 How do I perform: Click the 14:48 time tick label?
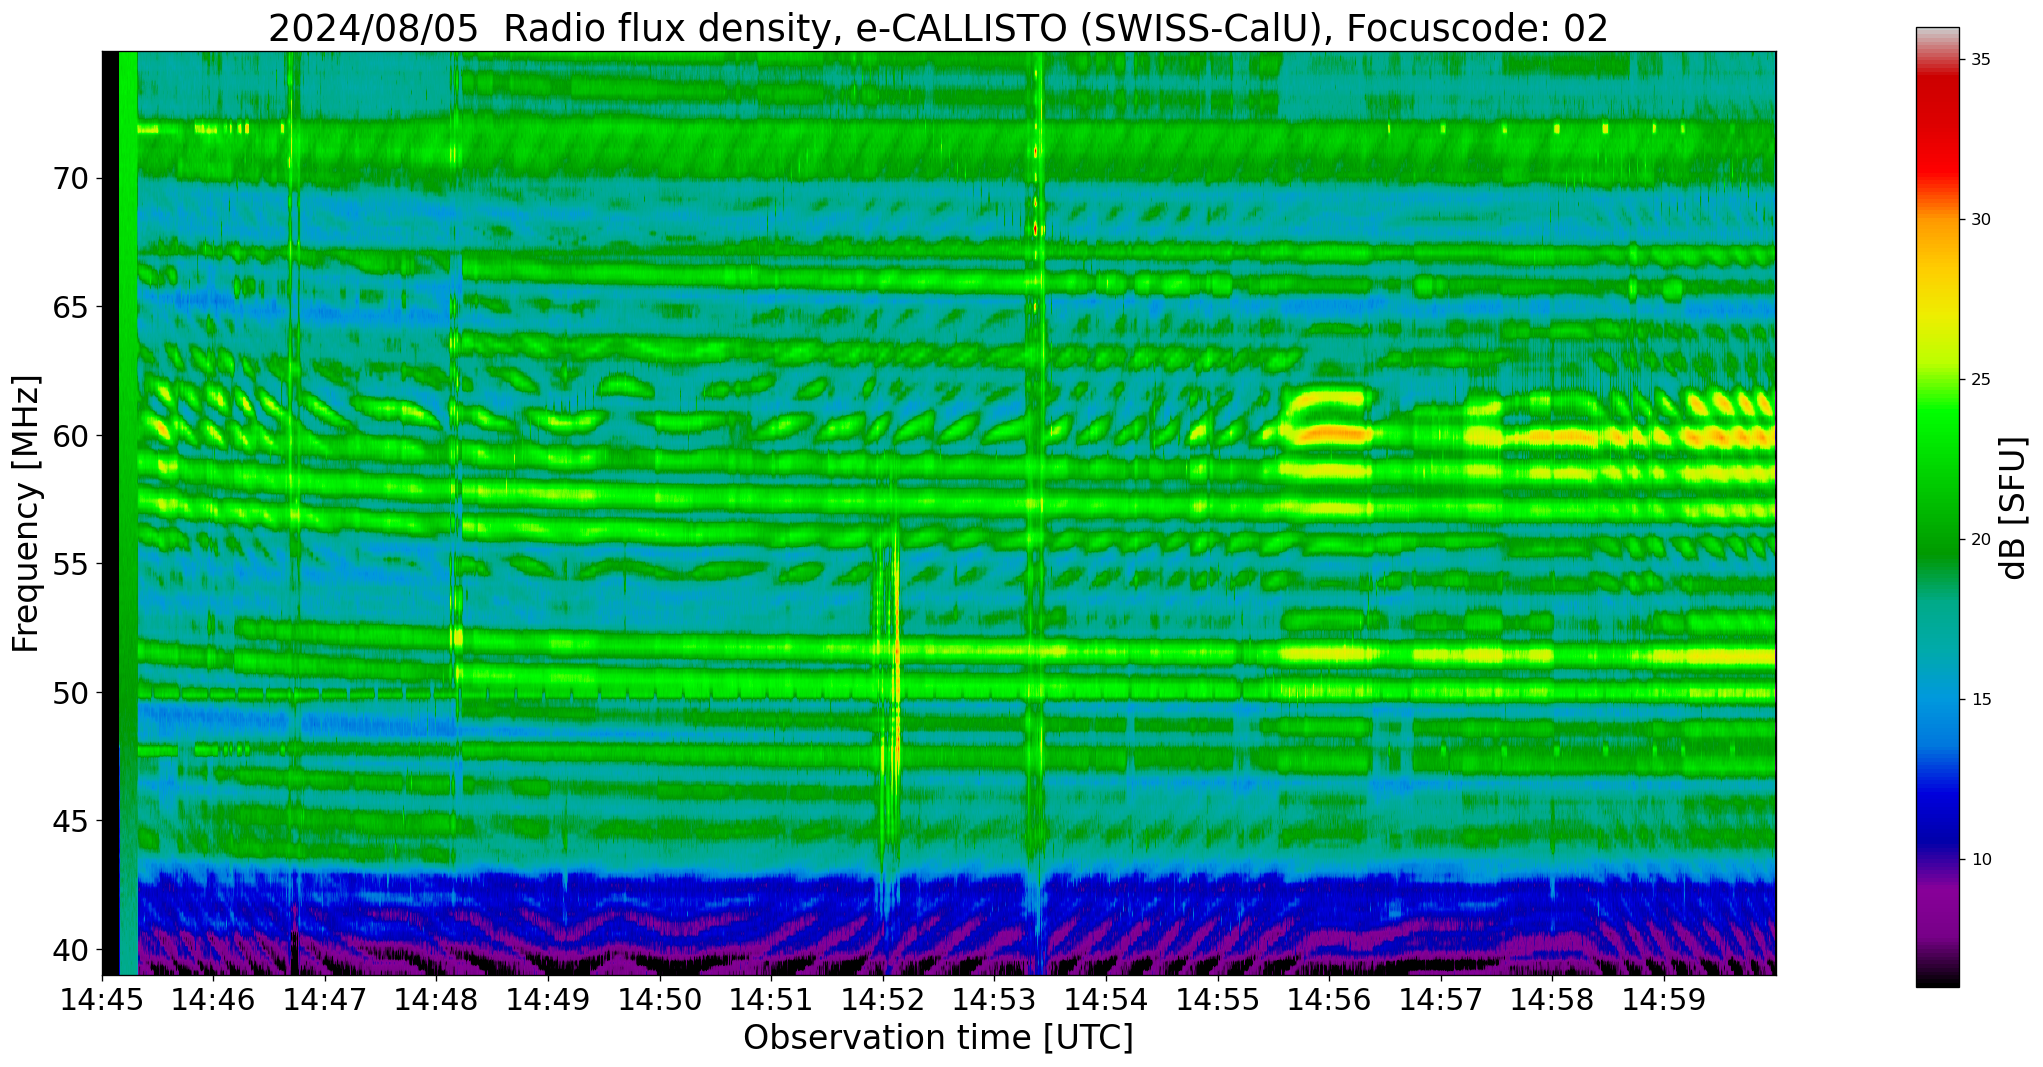click(437, 999)
